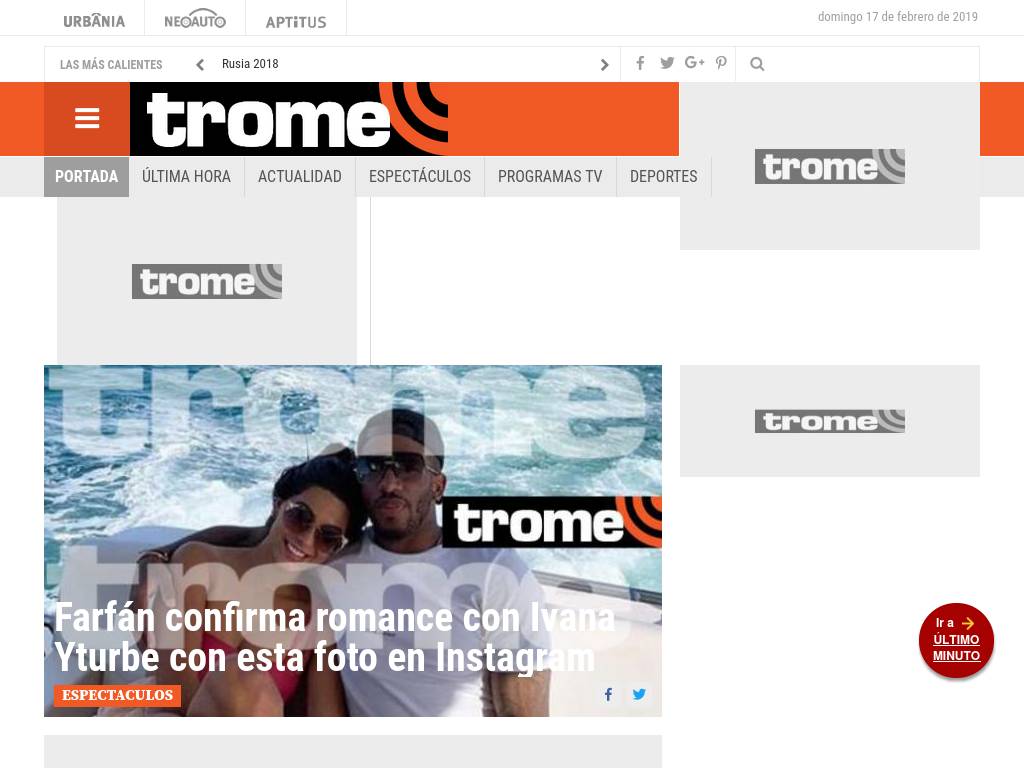The height and width of the screenshot is (768, 1024).
Task: Open the Última Hora section
Action: pyautogui.click(x=186, y=176)
